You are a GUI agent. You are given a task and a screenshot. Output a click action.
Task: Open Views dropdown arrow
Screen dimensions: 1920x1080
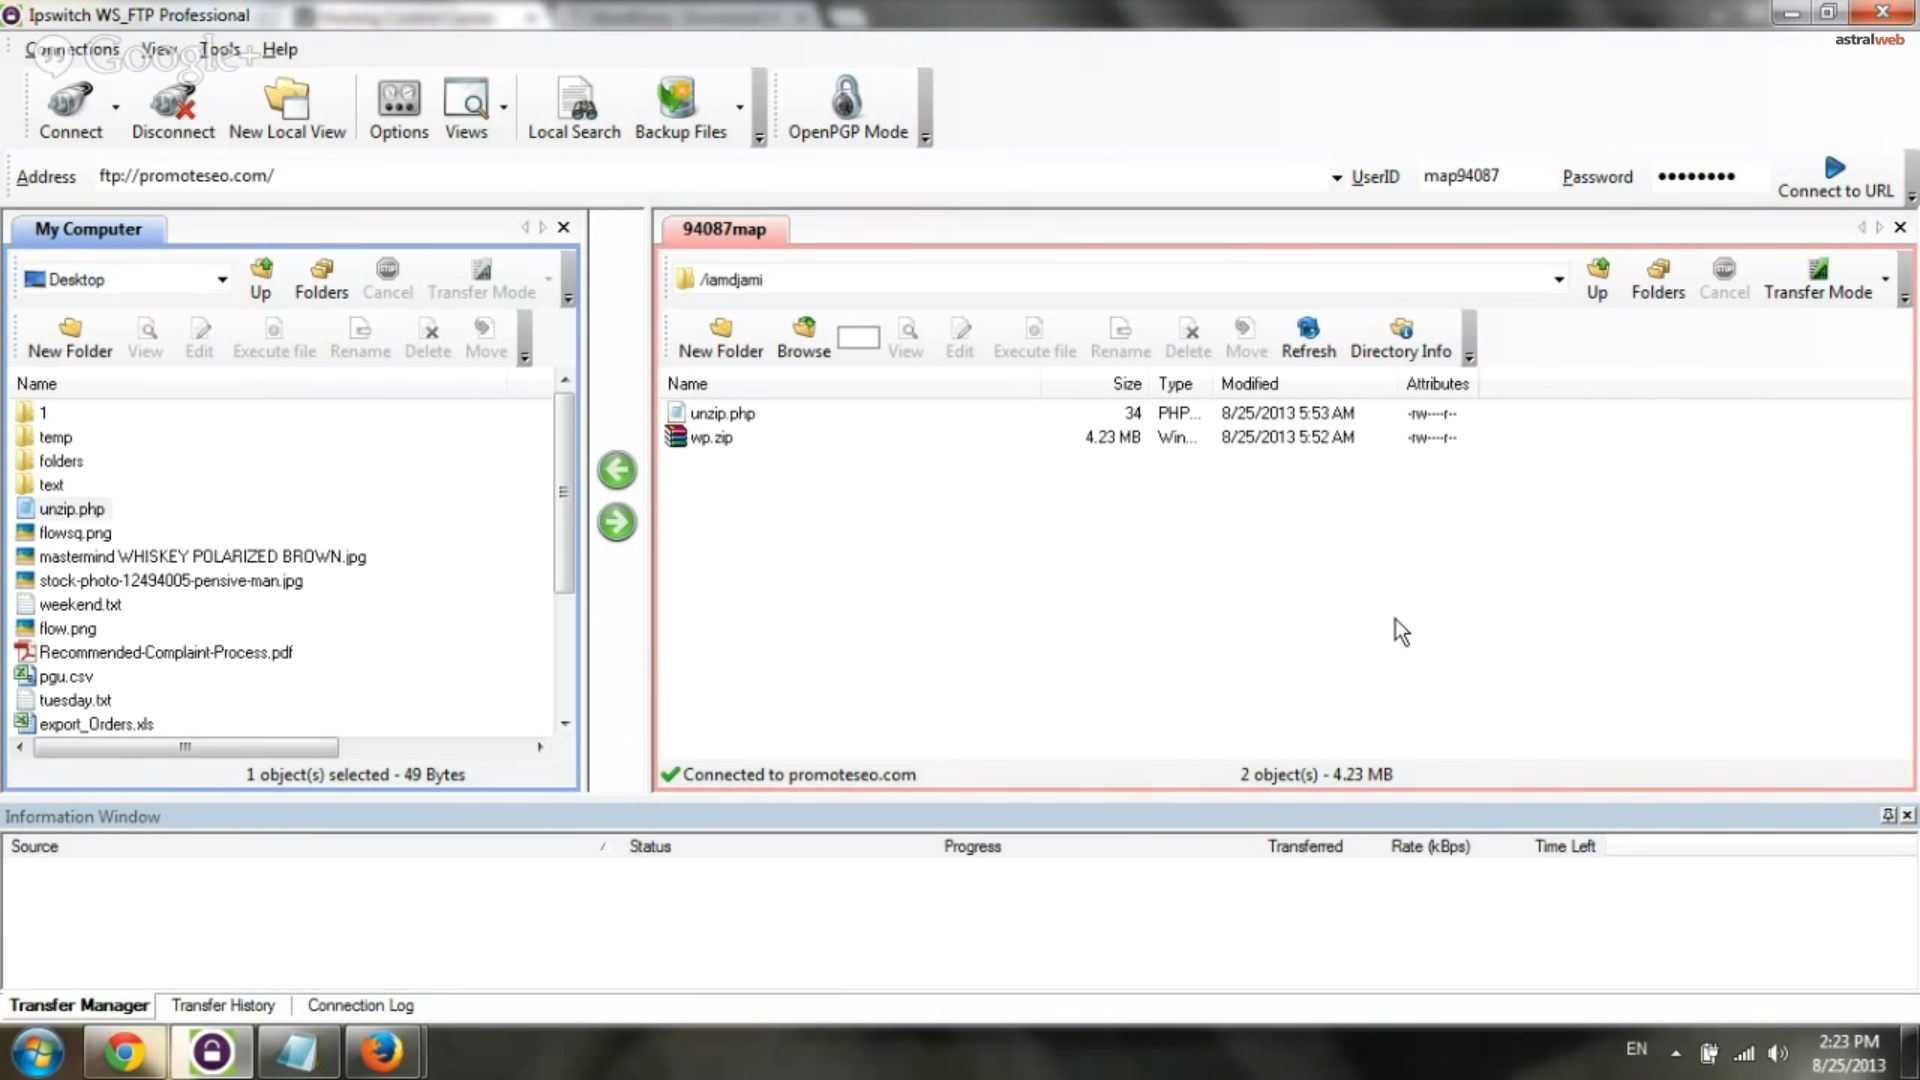pyautogui.click(x=503, y=107)
